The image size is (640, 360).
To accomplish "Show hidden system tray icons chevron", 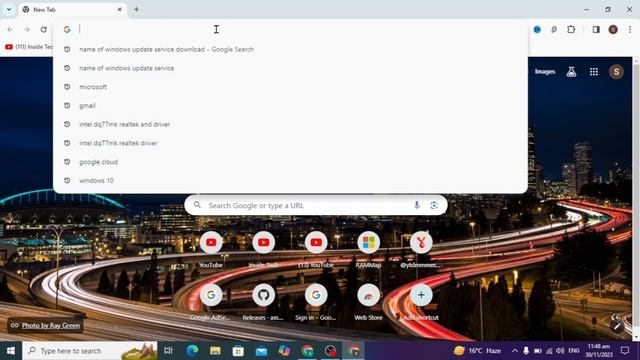I will (515, 351).
